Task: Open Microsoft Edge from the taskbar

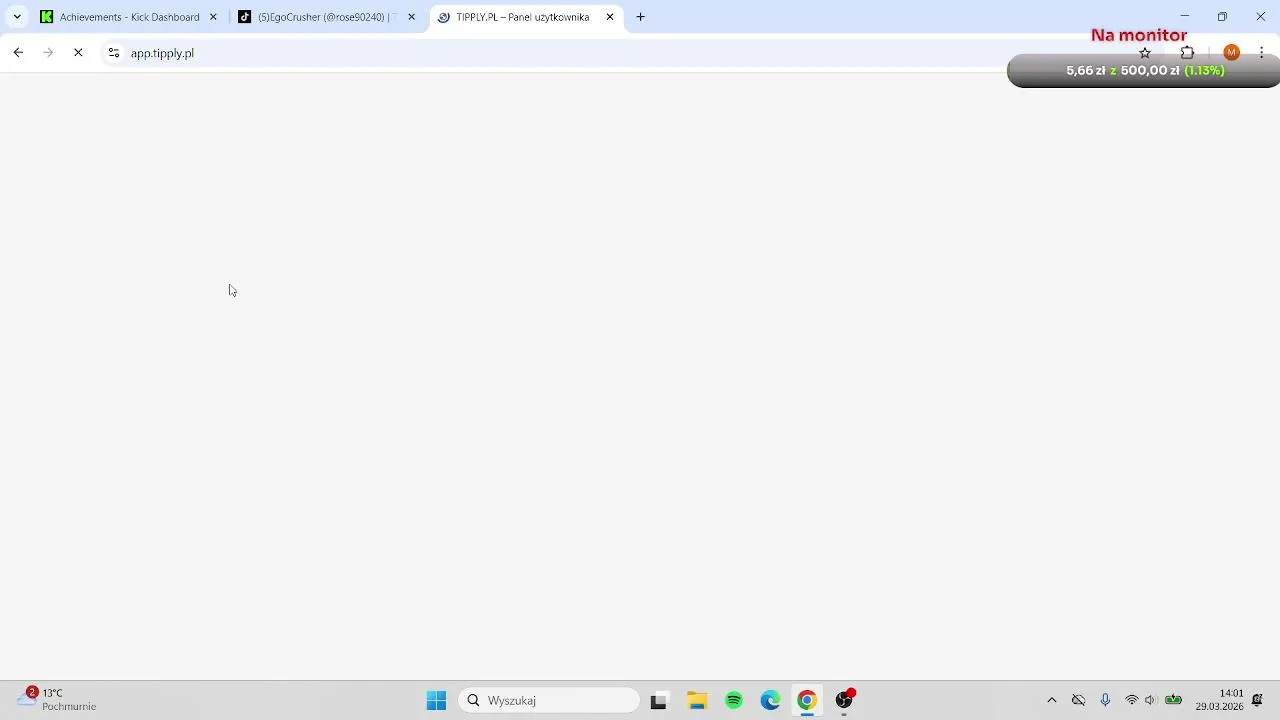Action: (770, 701)
